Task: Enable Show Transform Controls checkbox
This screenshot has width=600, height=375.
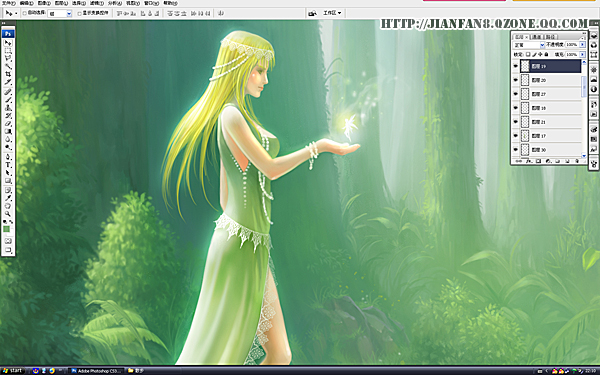Action: click(x=80, y=13)
